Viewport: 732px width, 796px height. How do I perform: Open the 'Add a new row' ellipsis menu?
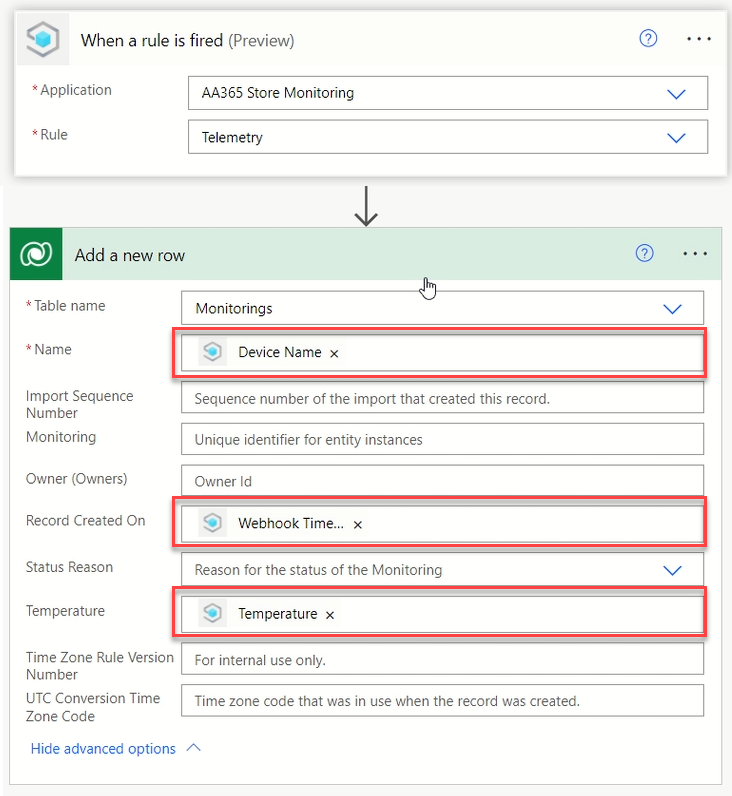tap(695, 253)
